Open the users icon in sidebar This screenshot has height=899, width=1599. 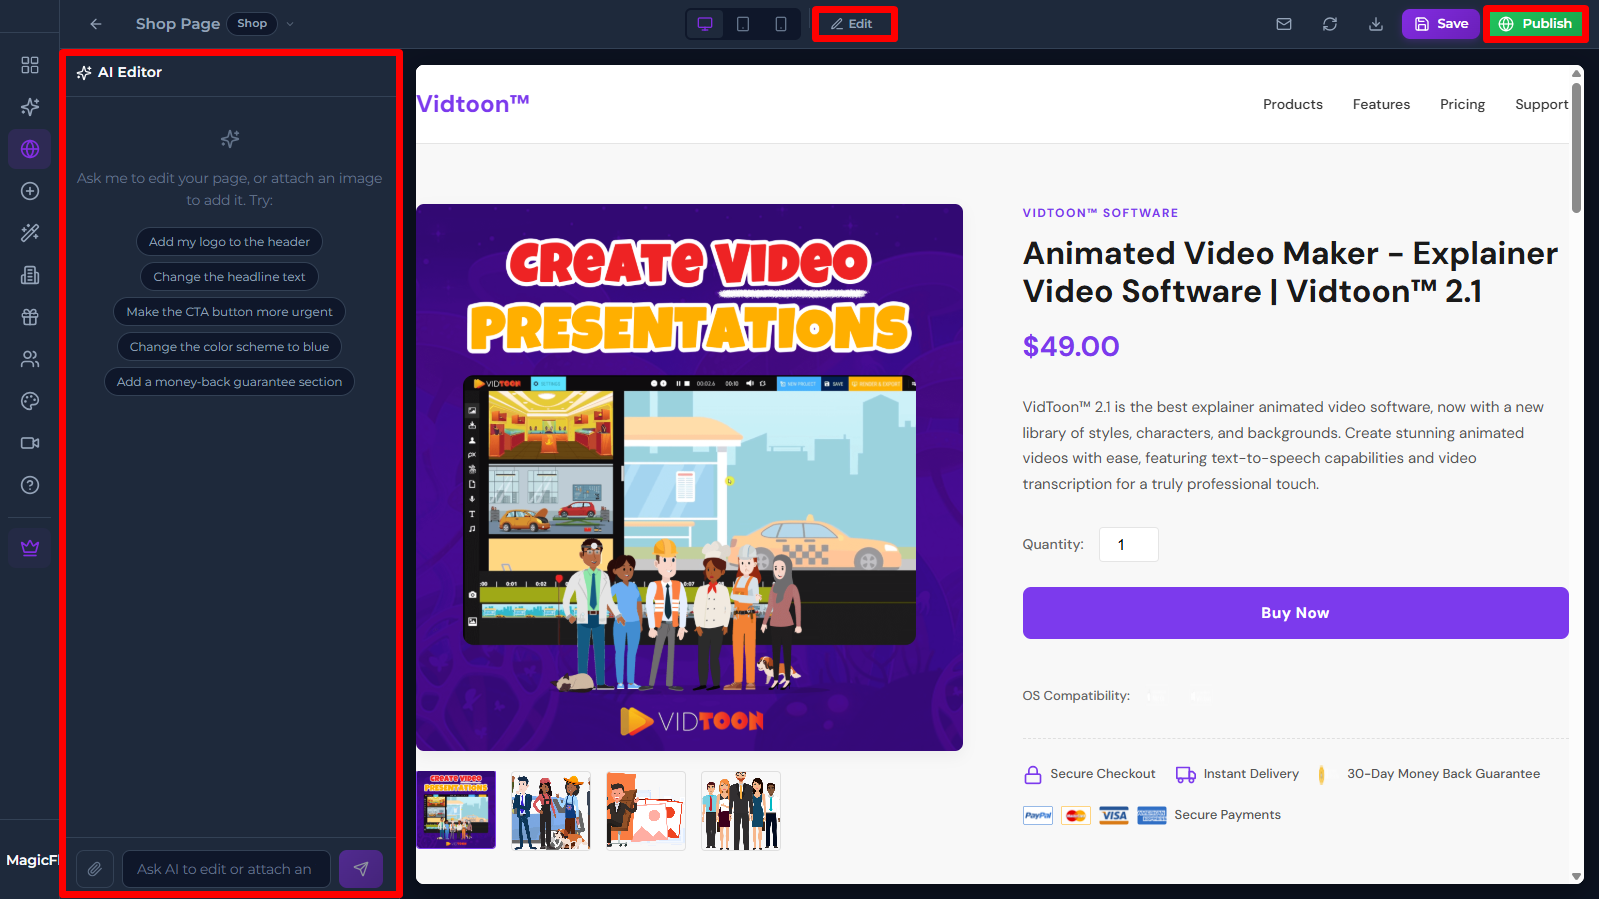click(30, 359)
